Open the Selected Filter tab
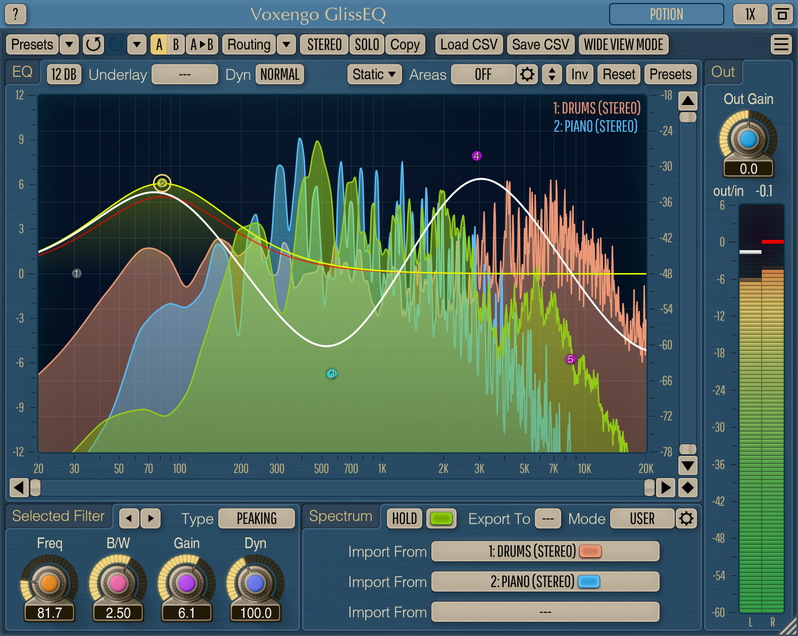The width and height of the screenshot is (798, 636). point(59,516)
